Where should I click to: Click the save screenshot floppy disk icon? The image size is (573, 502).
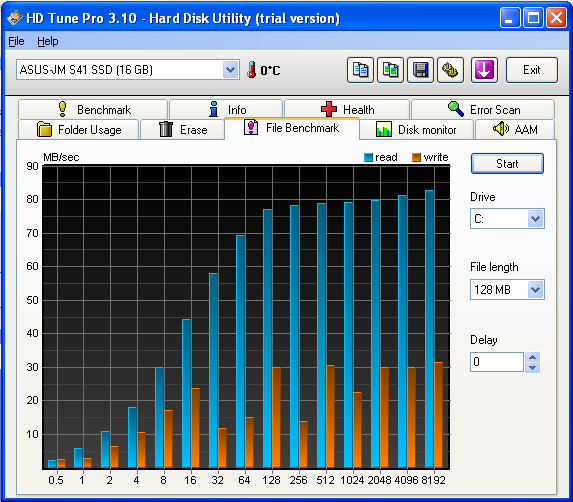420,70
